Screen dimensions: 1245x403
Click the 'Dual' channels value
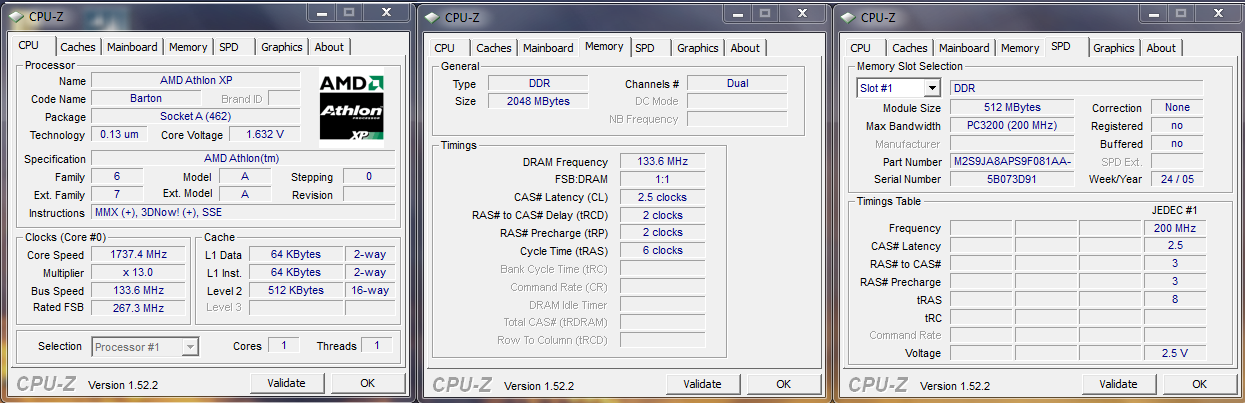737,83
